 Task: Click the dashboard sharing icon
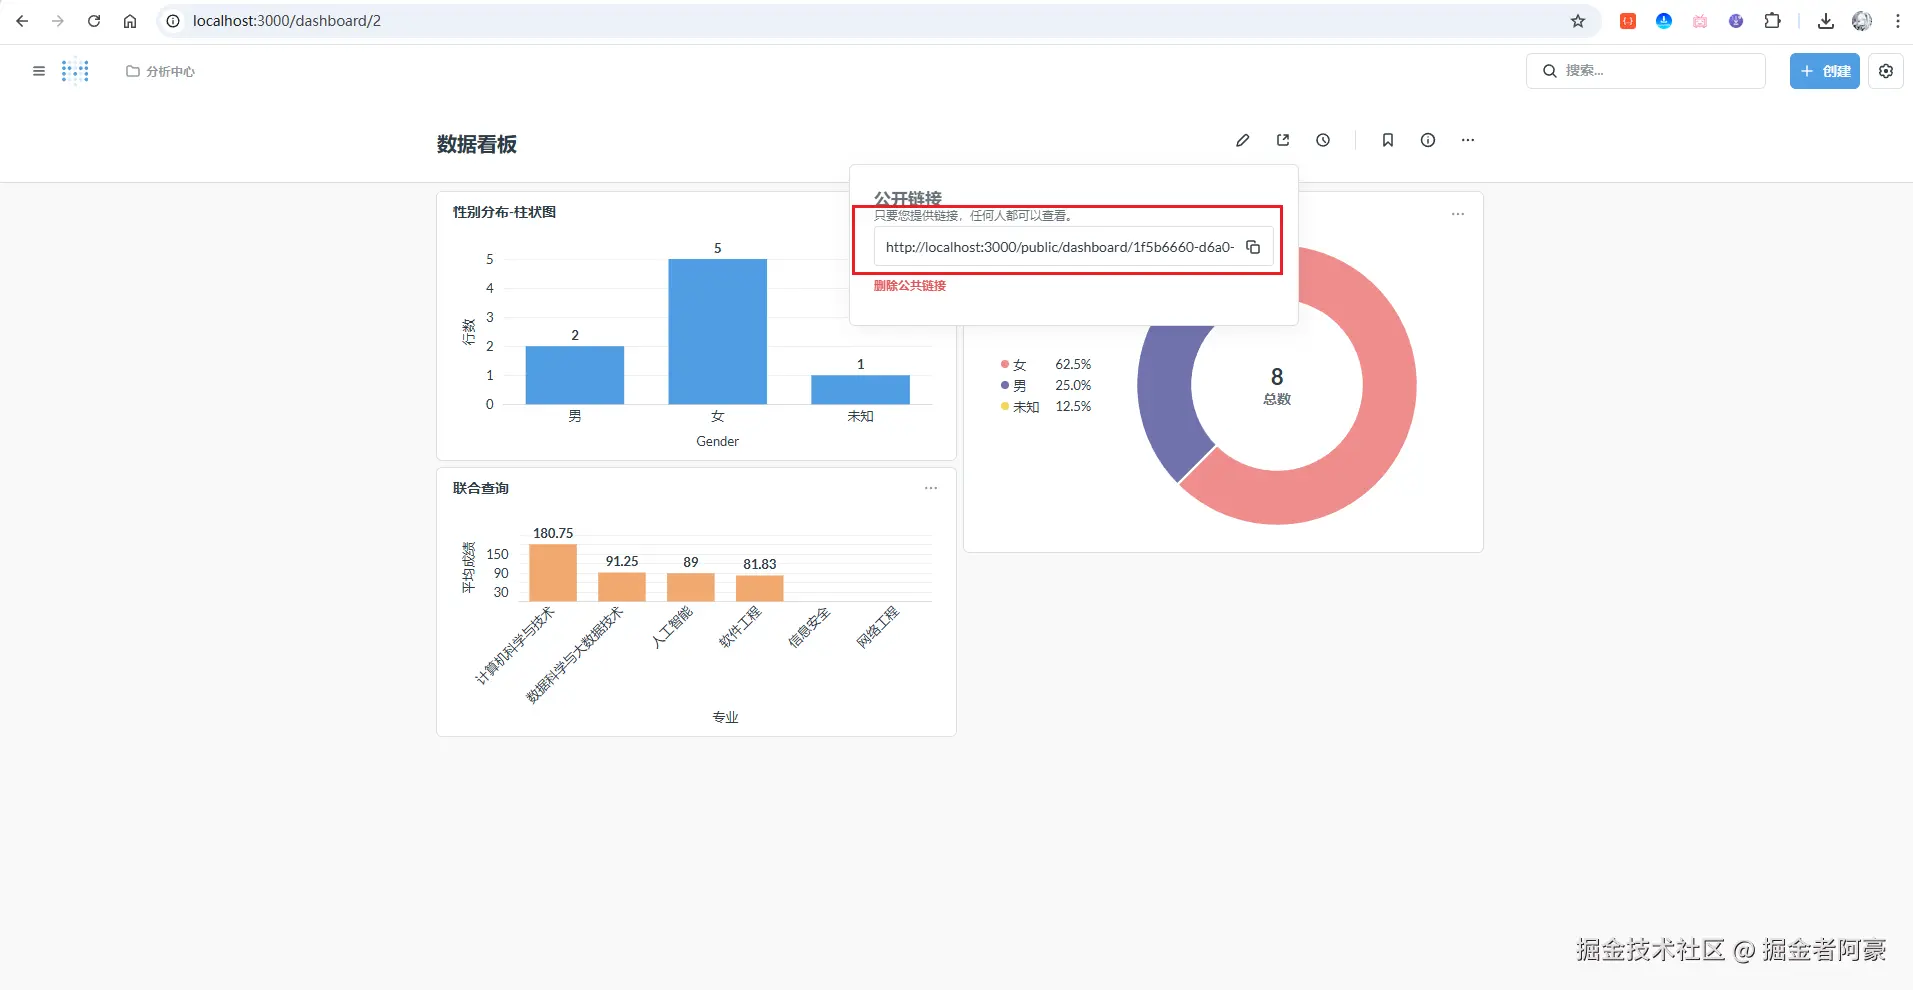(x=1283, y=140)
